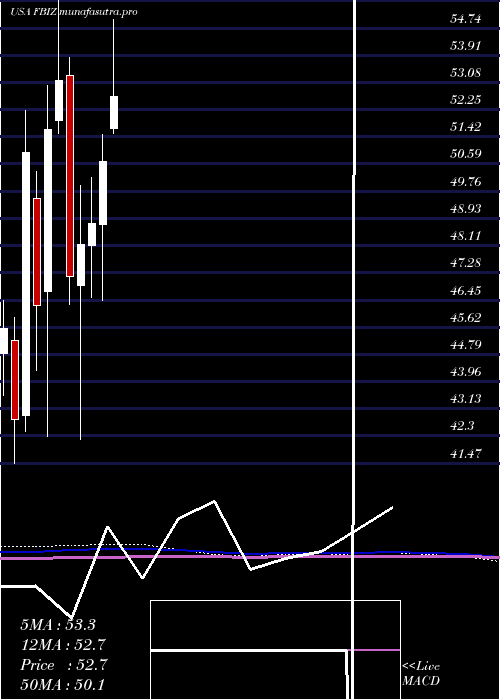Click the white candlestick spanning 43 to 50.59

(x=26, y=284)
